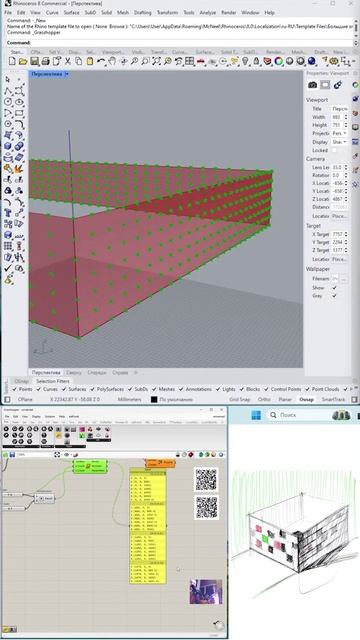Click the Open file folder icon

point(23,61)
